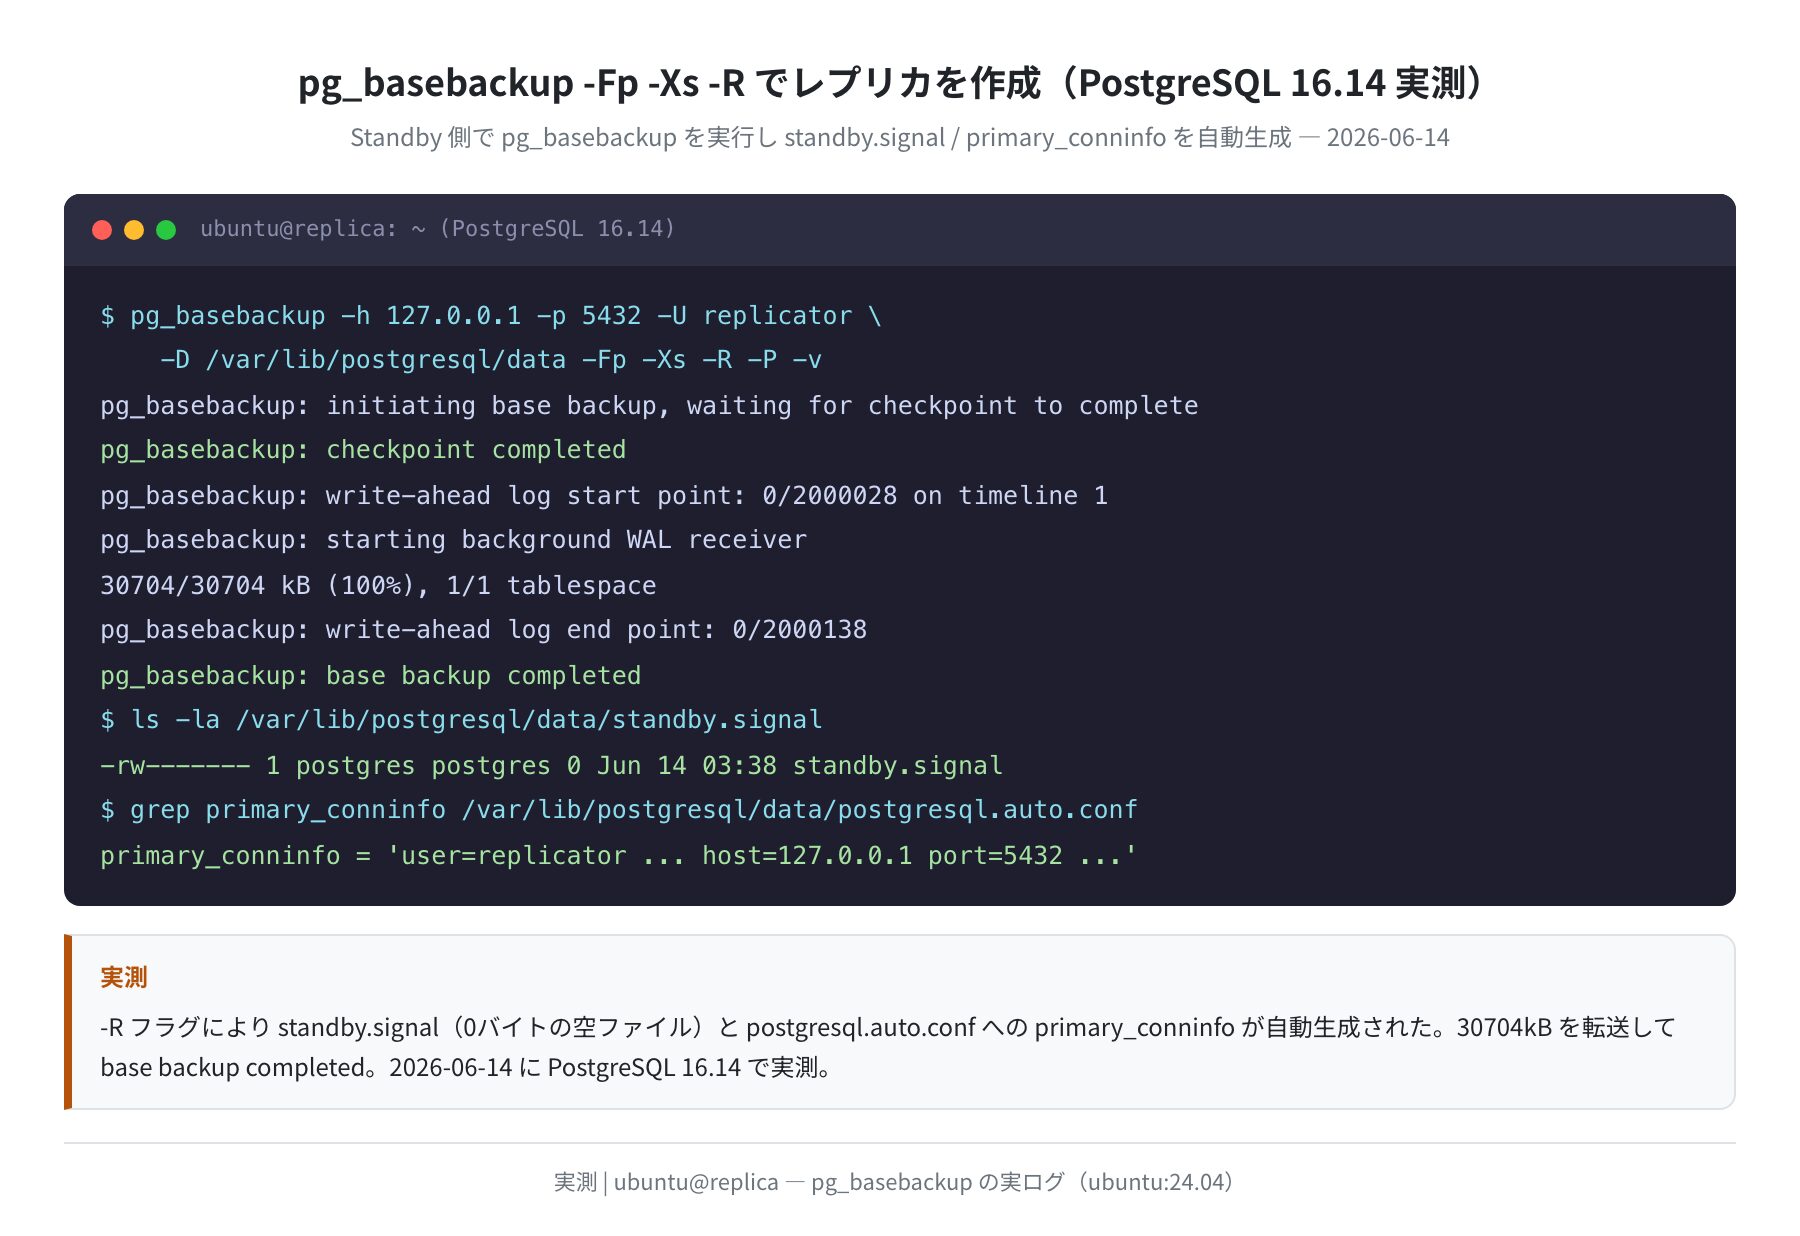Click the orange 実測 heading in the note box
1800x1236 pixels.
point(124,977)
